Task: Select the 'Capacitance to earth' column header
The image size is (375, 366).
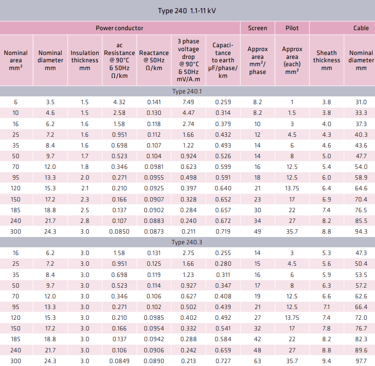Action: (223, 60)
